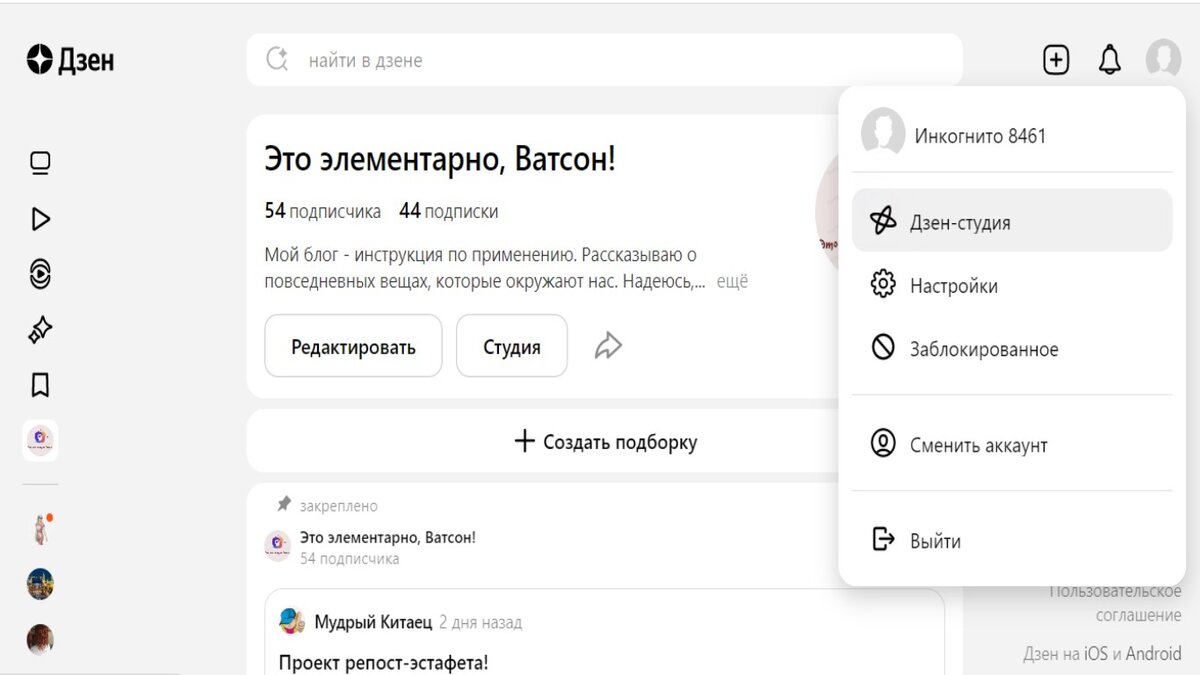
Task: Open post 'Проект репост-эстафета!'
Action: pos(383,662)
